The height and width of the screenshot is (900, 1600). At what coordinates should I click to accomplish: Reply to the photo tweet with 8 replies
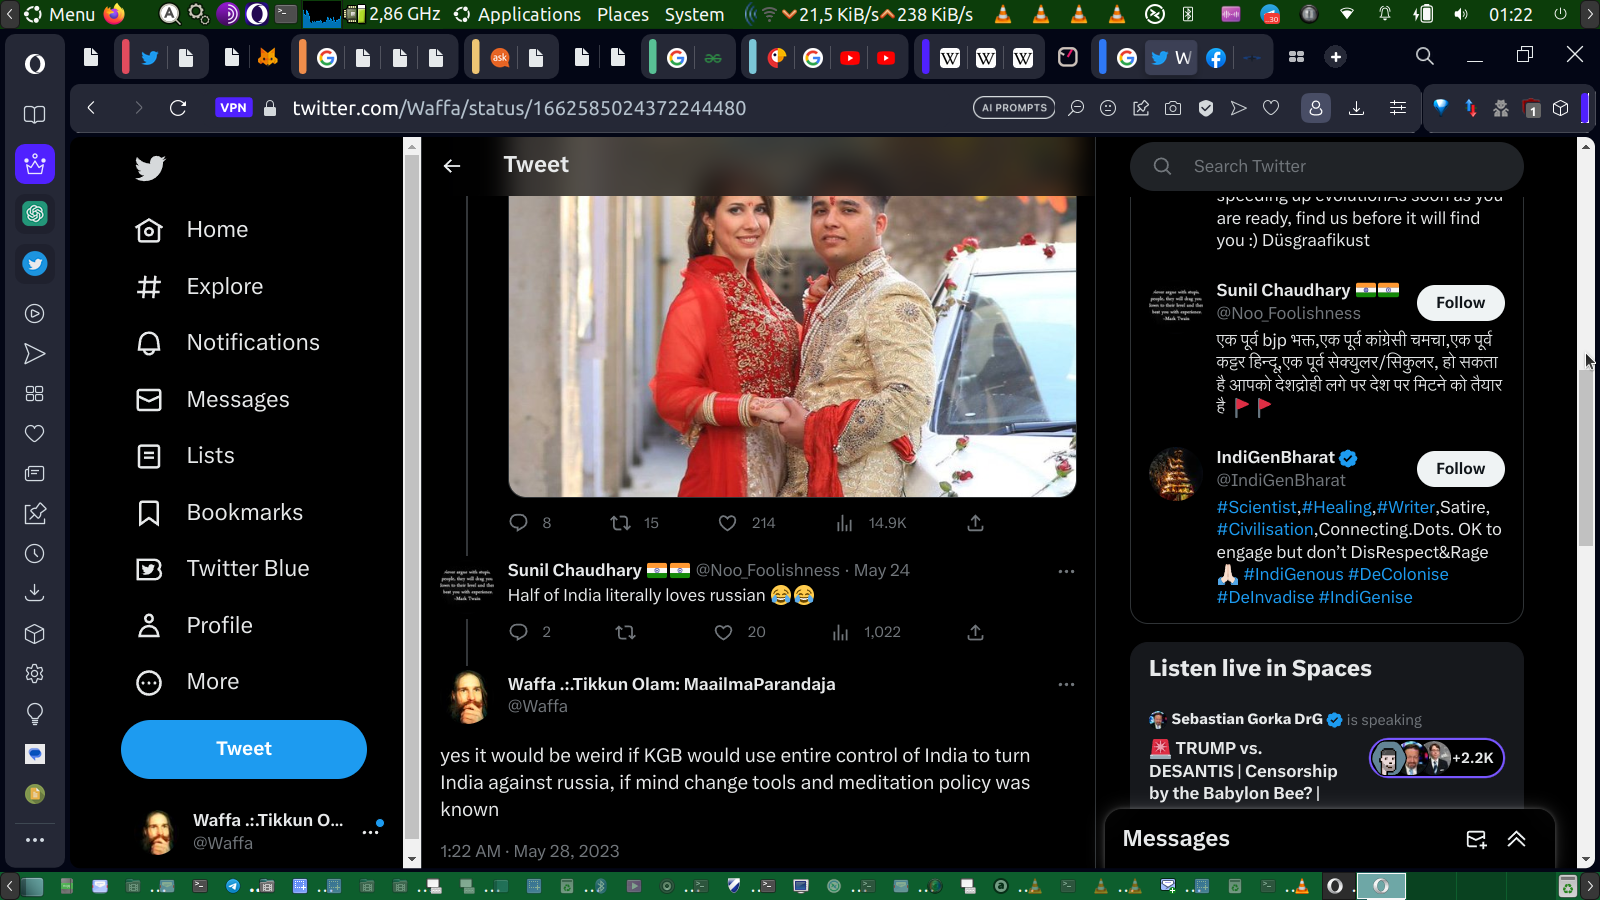[518, 523]
